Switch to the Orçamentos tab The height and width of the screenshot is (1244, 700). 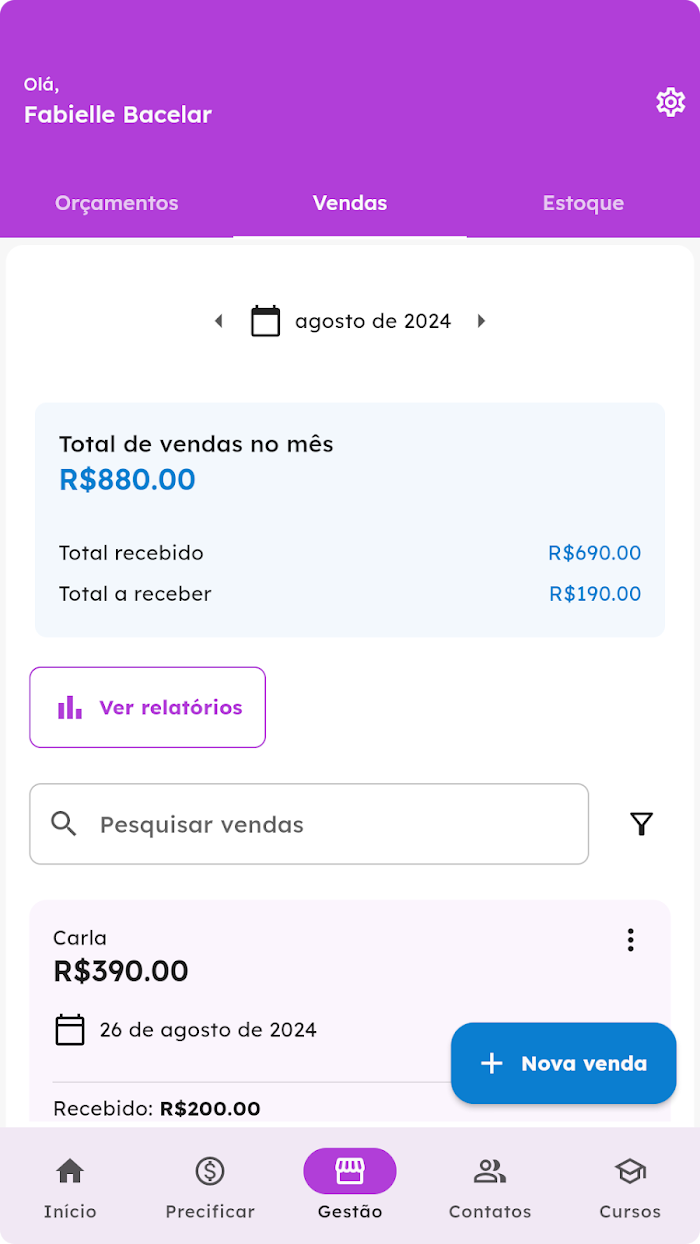pyautogui.click(x=117, y=203)
